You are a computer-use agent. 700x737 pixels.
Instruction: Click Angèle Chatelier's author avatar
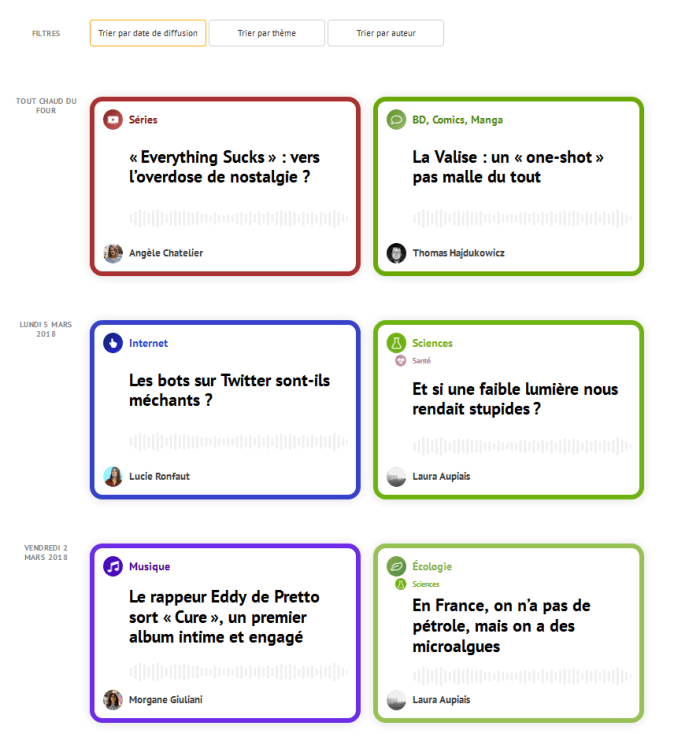[113, 253]
